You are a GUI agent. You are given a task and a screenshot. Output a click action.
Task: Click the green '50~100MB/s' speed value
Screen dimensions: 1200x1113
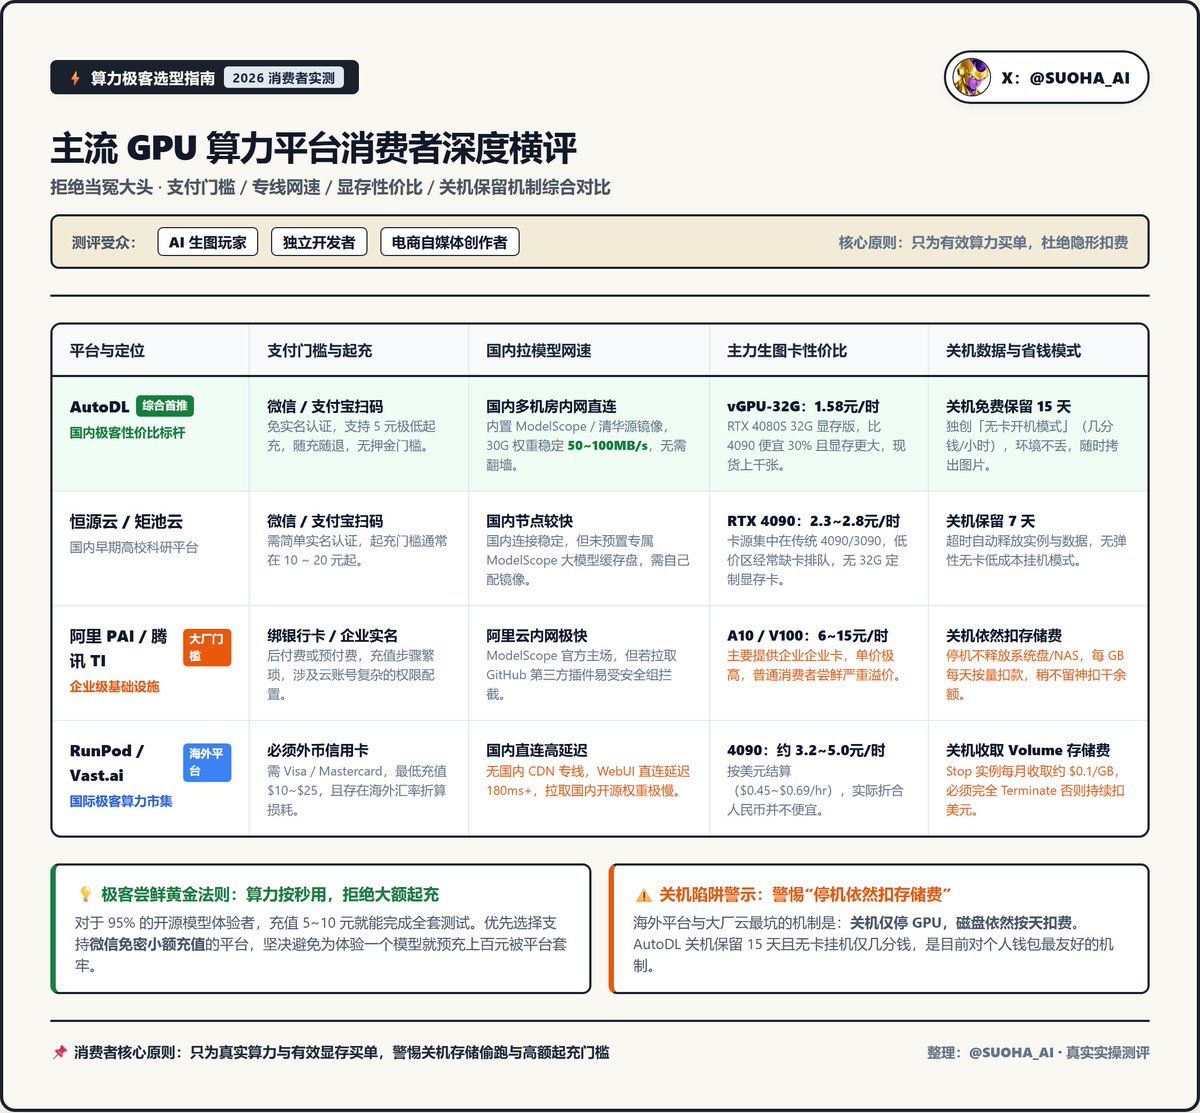[609, 446]
